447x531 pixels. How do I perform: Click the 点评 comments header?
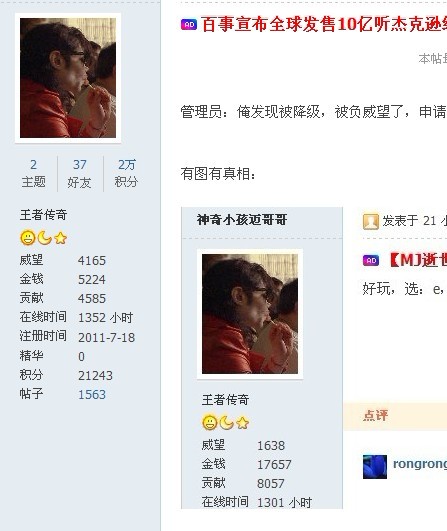tap(376, 416)
